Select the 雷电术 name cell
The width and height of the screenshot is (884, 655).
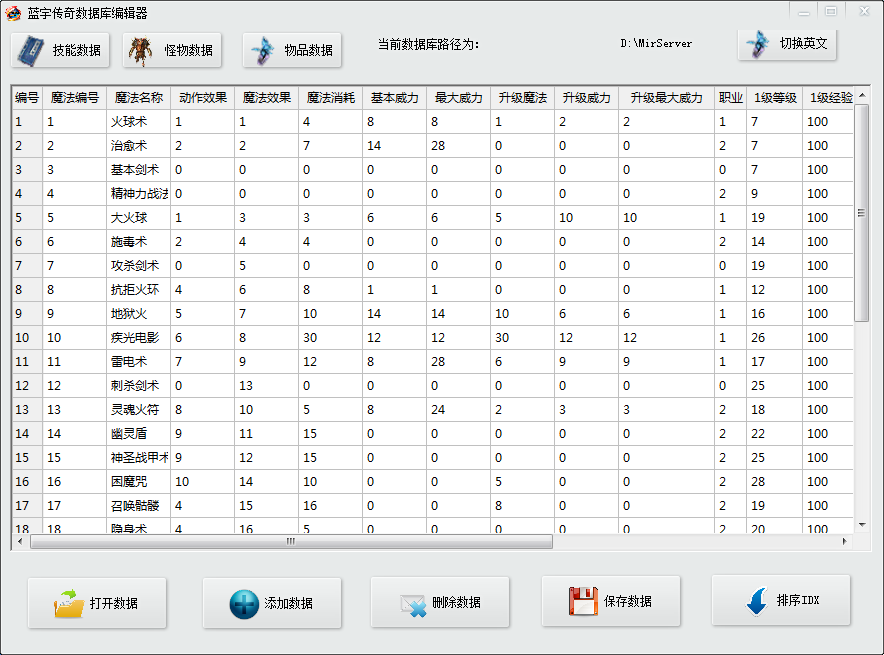138,361
